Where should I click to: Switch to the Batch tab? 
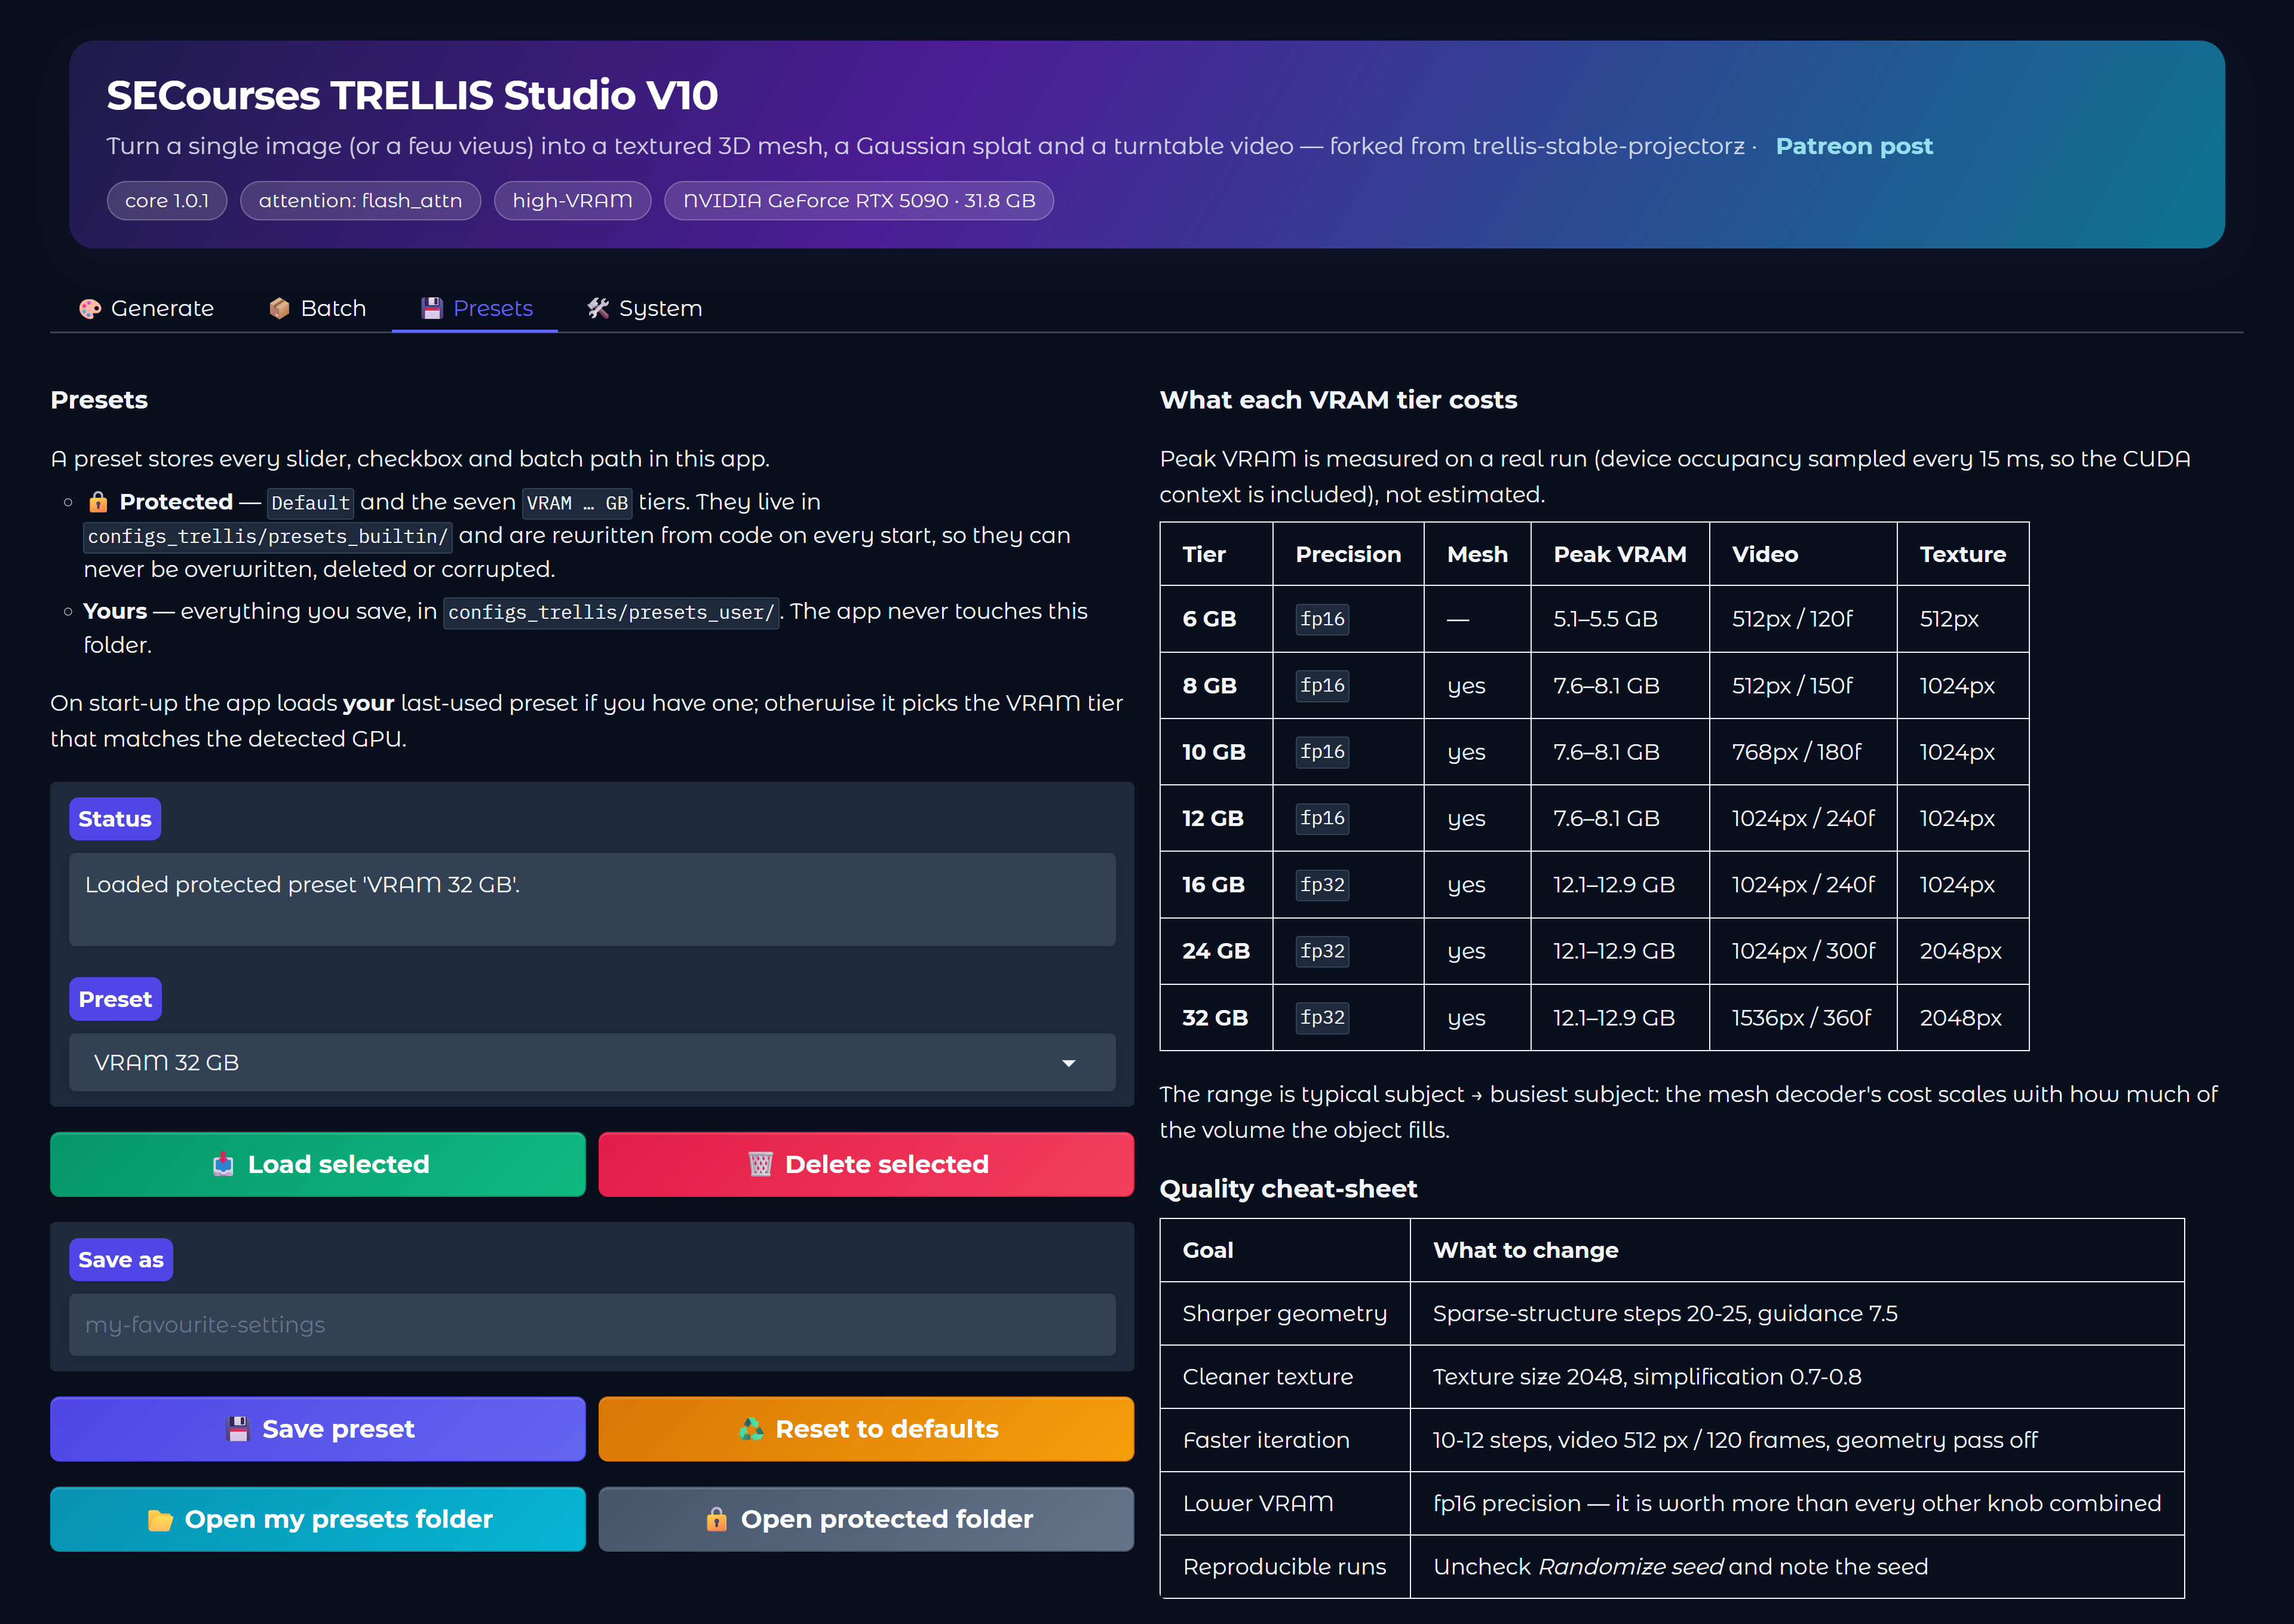pos(317,308)
